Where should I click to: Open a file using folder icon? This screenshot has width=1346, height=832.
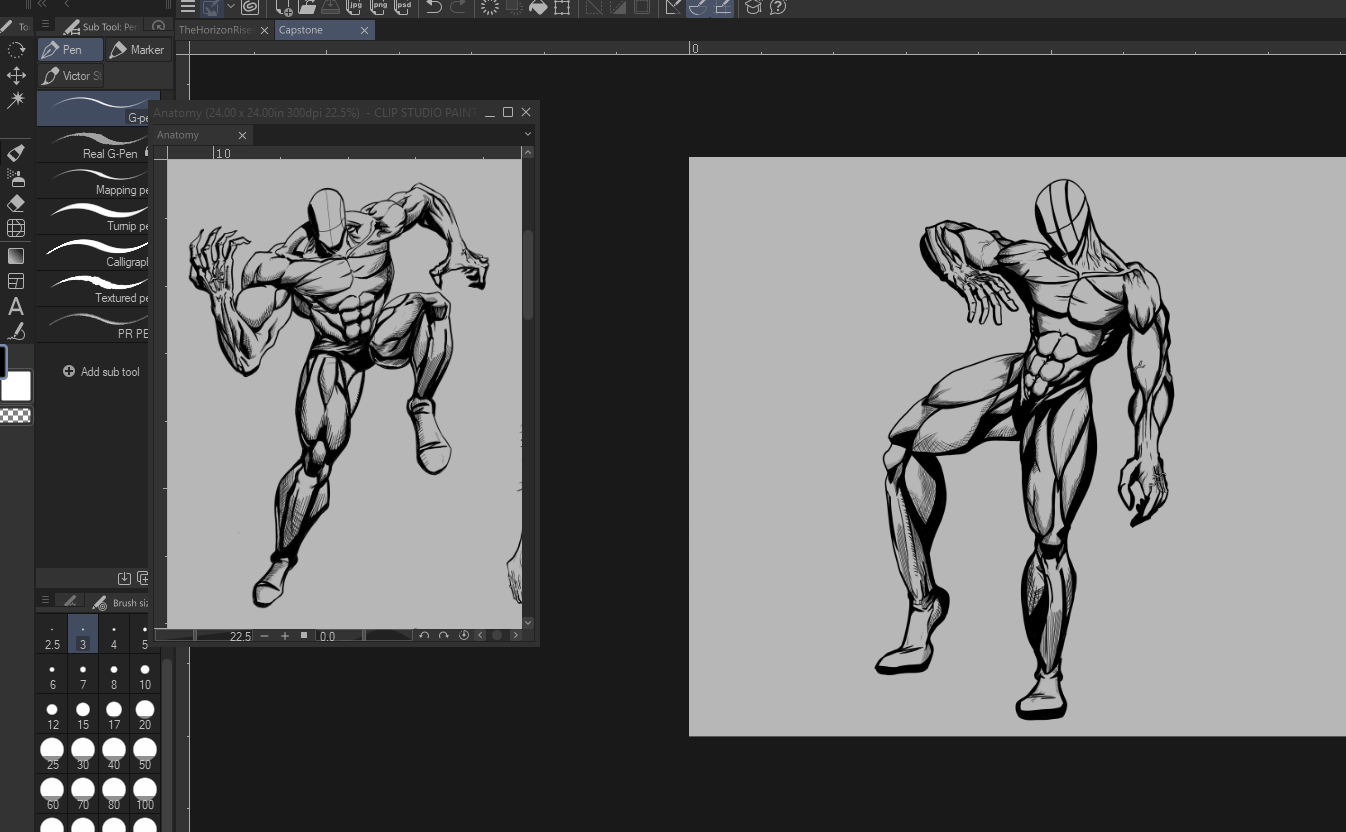click(307, 7)
